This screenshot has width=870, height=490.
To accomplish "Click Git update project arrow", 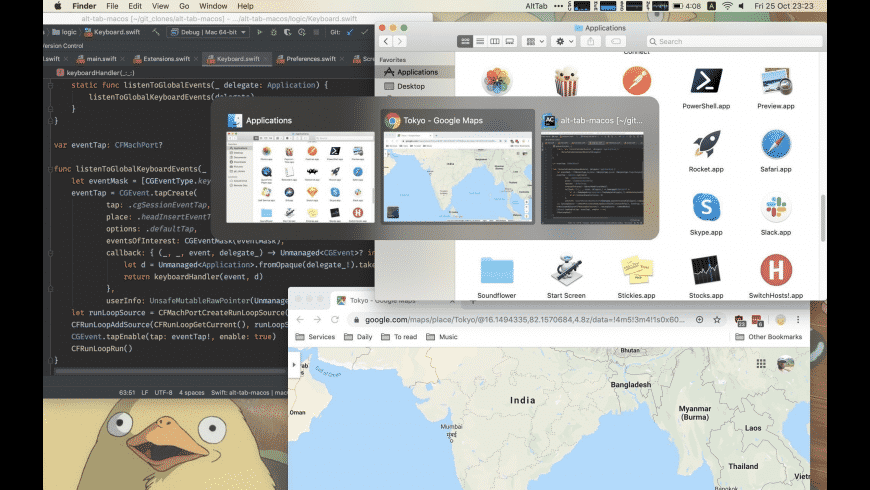I will pyautogui.click(x=350, y=32).
